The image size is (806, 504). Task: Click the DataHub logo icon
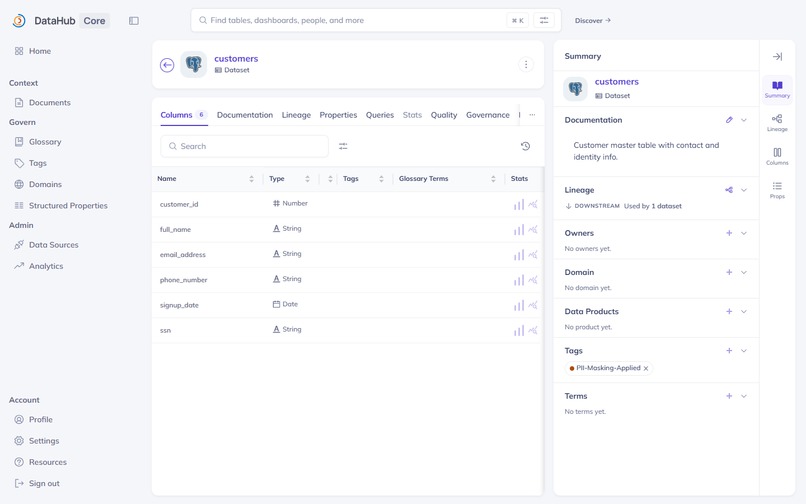[x=19, y=21]
